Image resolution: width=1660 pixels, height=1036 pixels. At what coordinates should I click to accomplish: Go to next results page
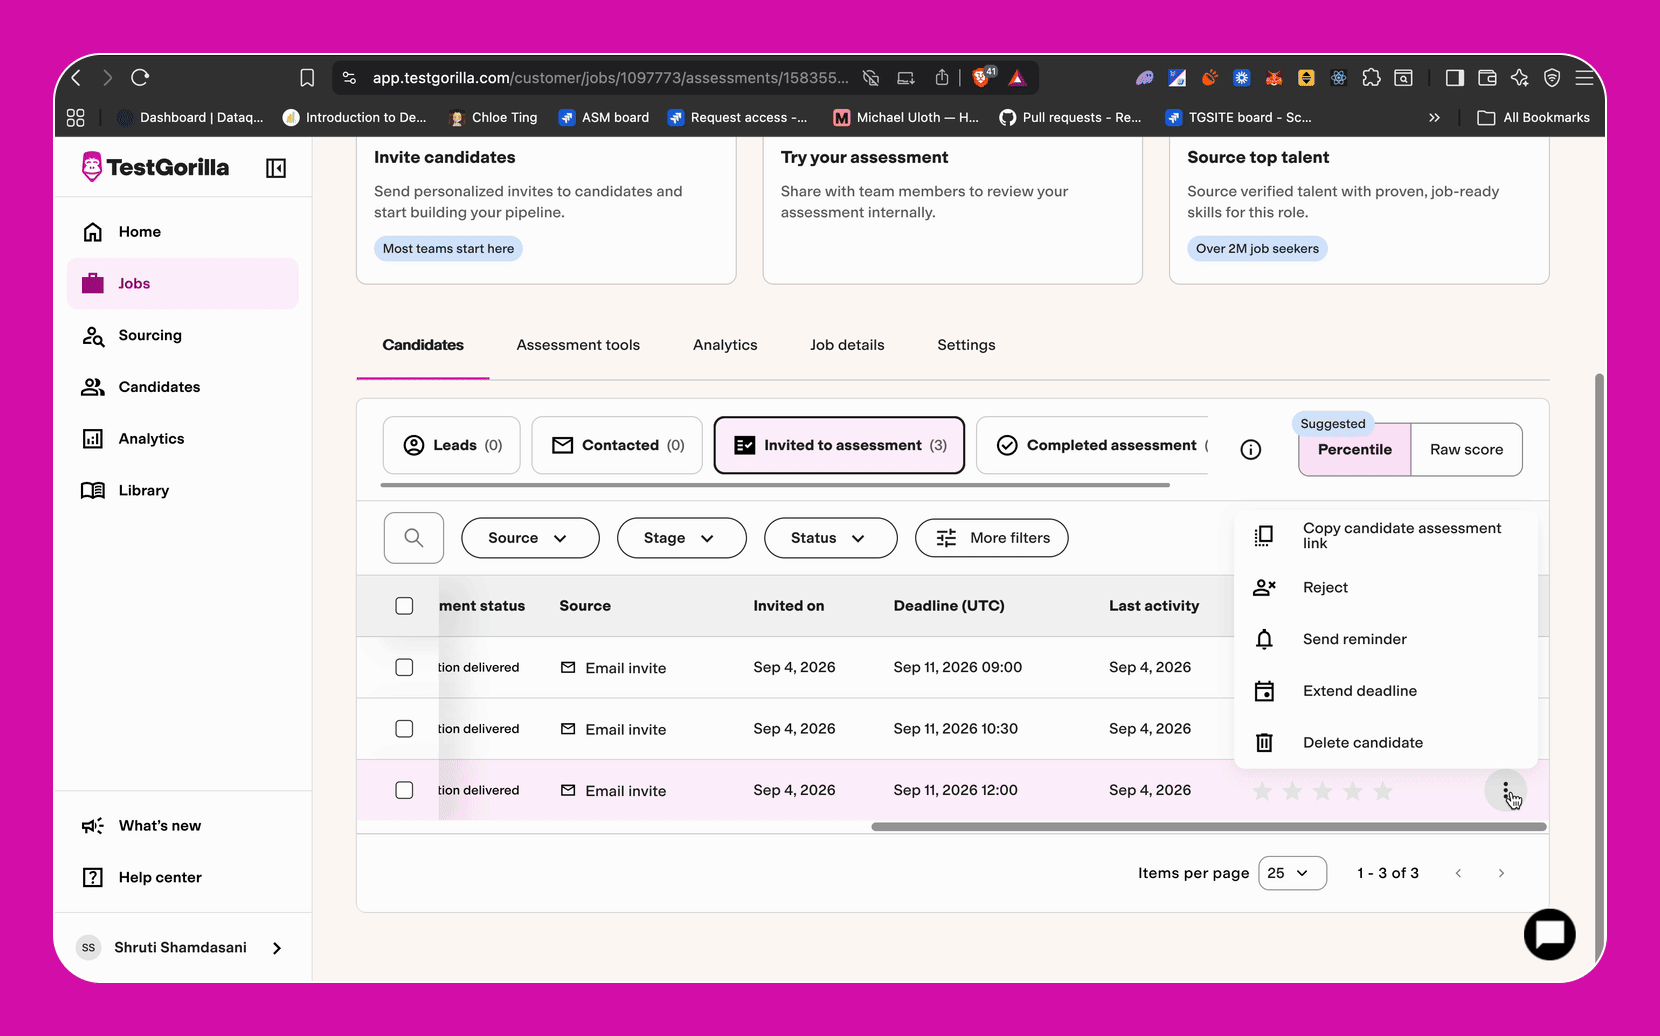pyautogui.click(x=1501, y=873)
